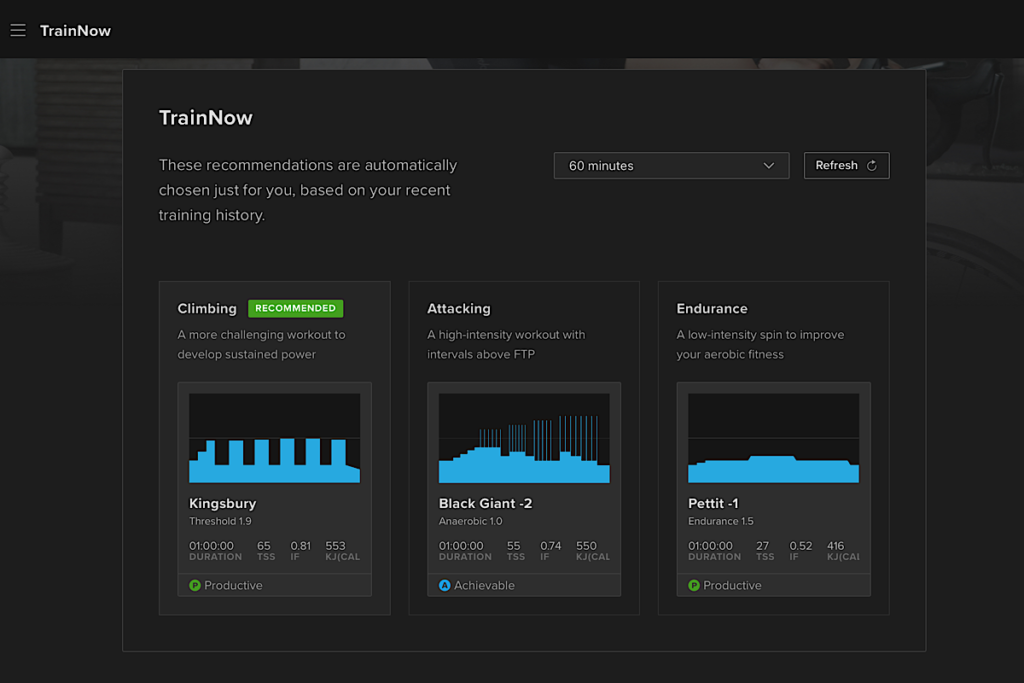Click the refresh arrow icon
This screenshot has height=683, width=1024.
click(x=872, y=166)
